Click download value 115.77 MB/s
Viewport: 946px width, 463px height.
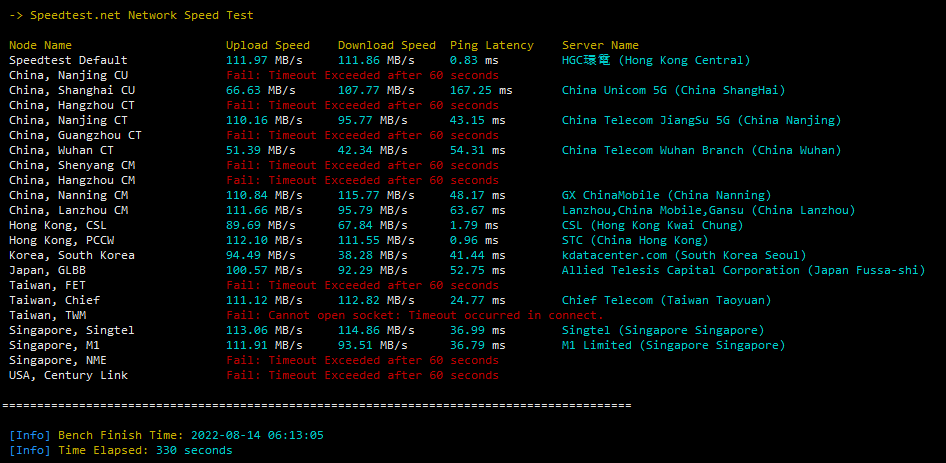pos(376,196)
